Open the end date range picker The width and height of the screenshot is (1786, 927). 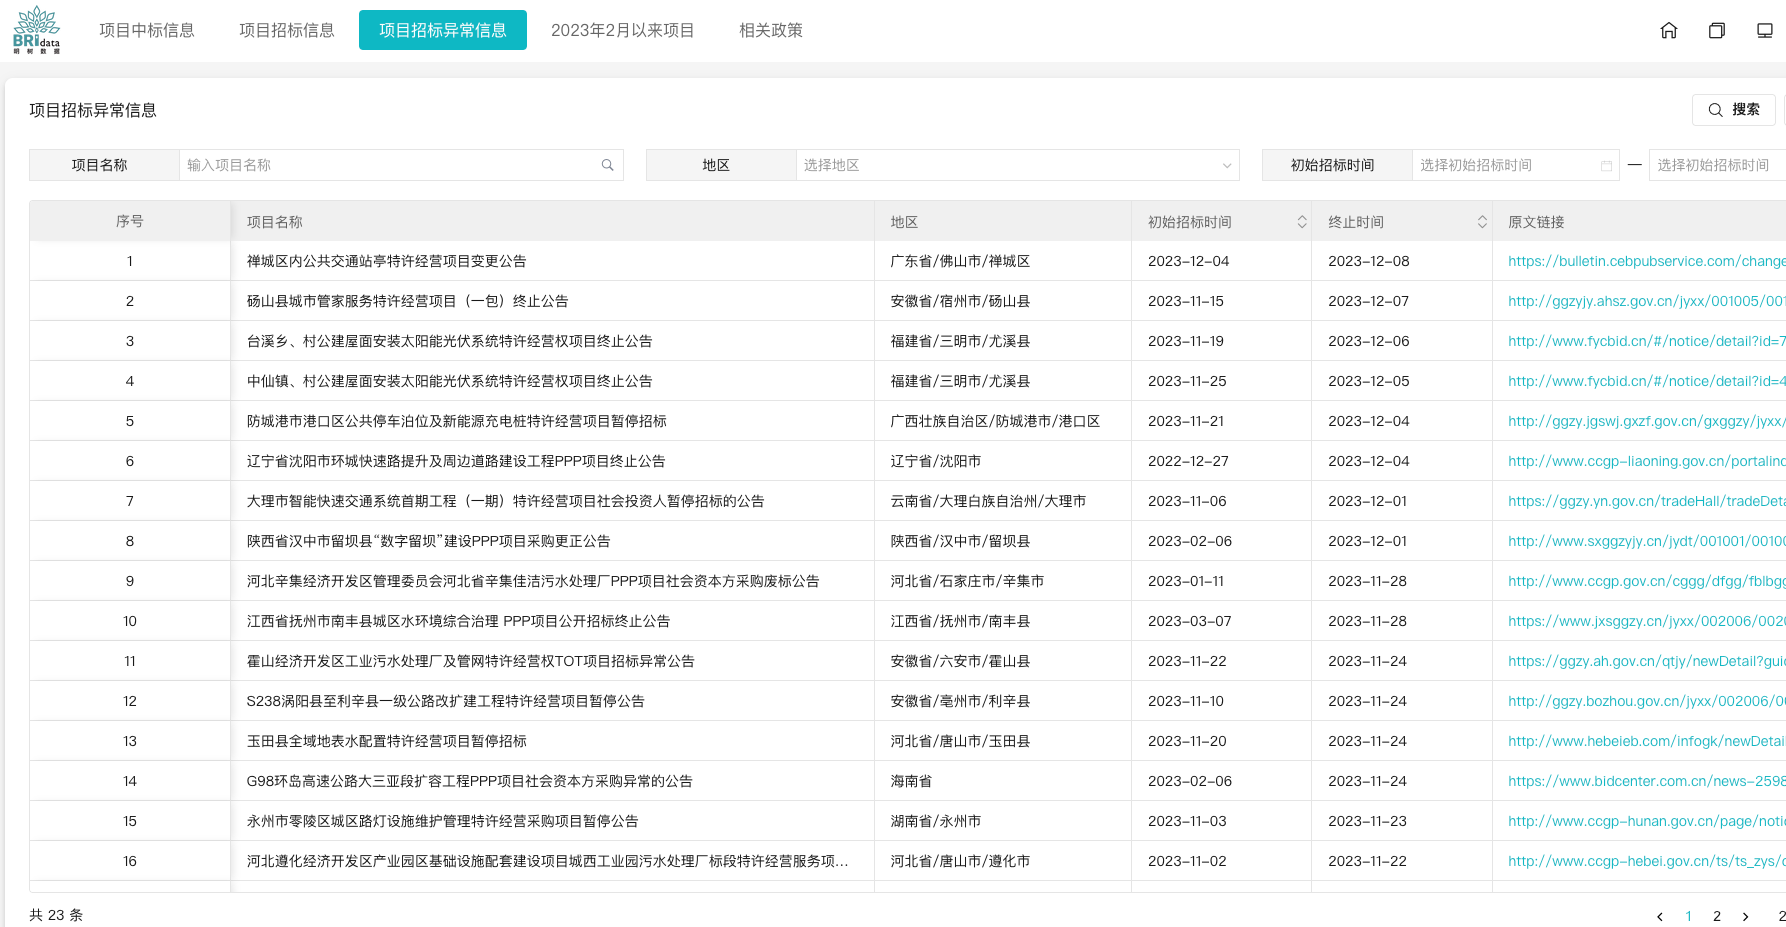[1717, 165]
